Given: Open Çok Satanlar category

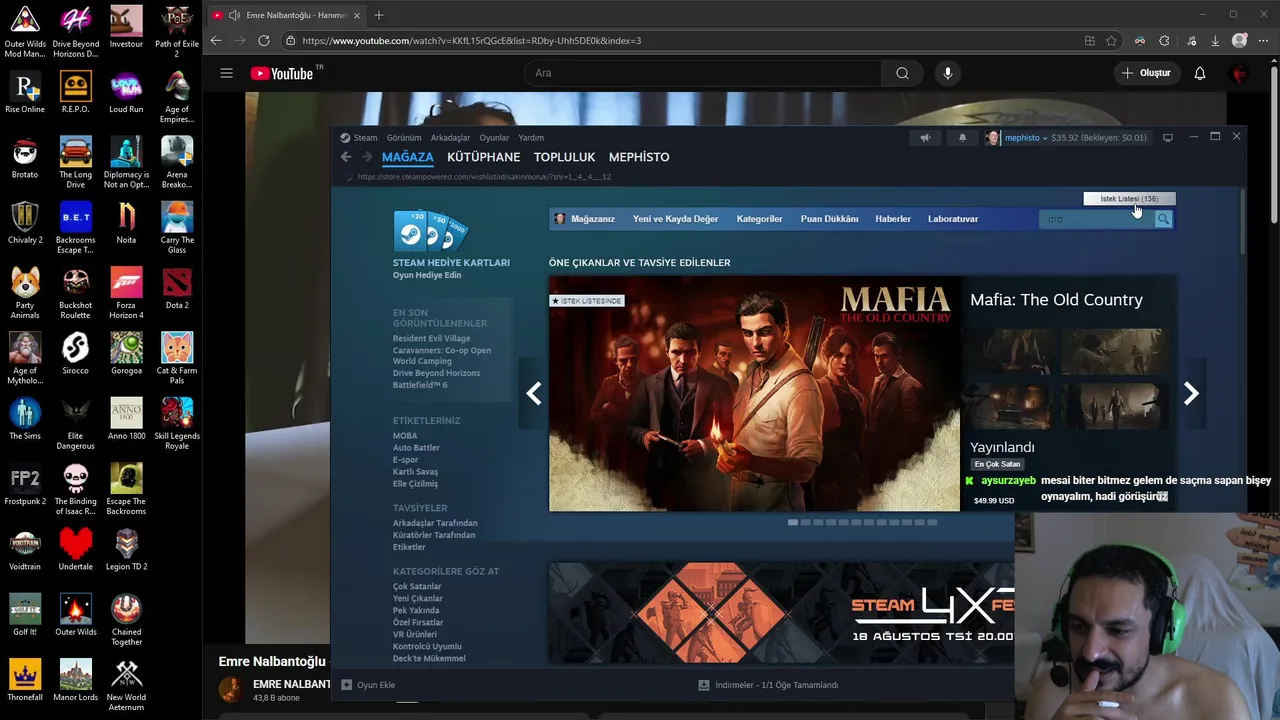Looking at the screenshot, I should pyautogui.click(x=417, y=587).
